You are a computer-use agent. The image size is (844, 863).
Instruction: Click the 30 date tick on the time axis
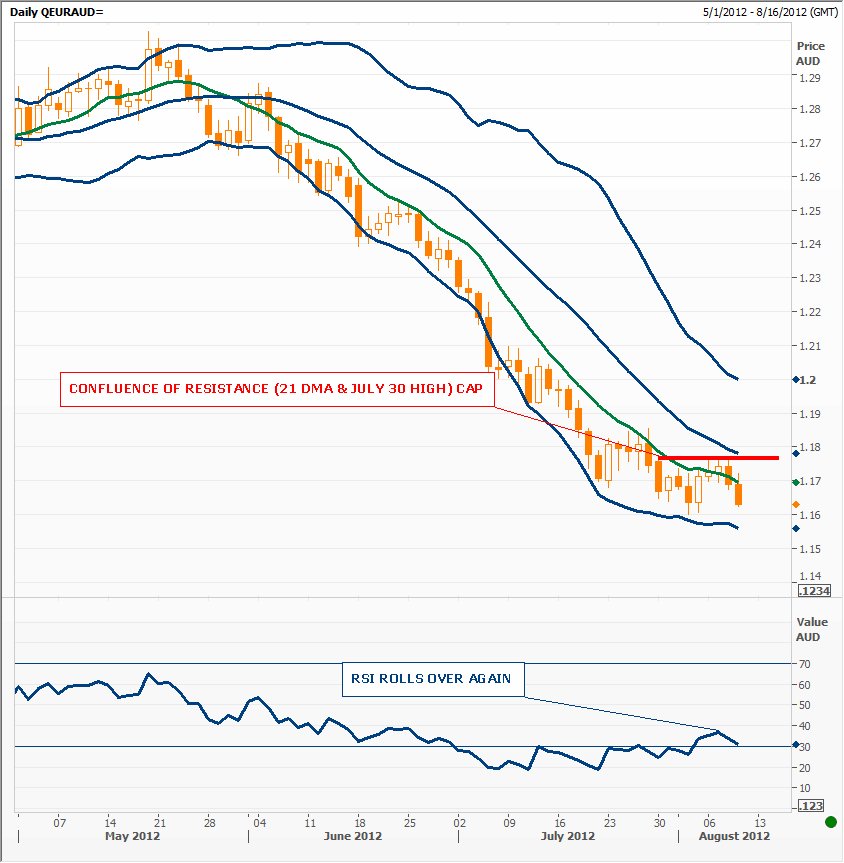[660, 823]
